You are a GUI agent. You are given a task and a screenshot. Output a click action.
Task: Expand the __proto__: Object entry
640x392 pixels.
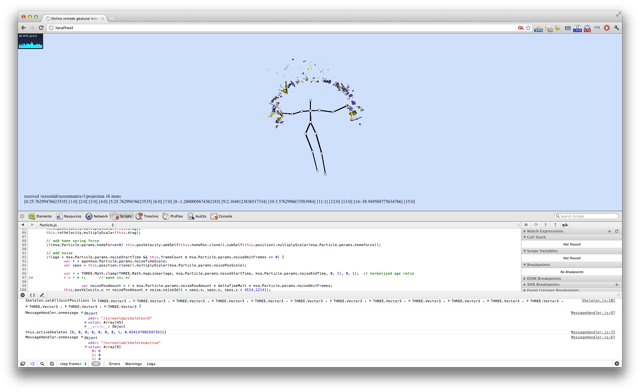click(x=105, y=327)
